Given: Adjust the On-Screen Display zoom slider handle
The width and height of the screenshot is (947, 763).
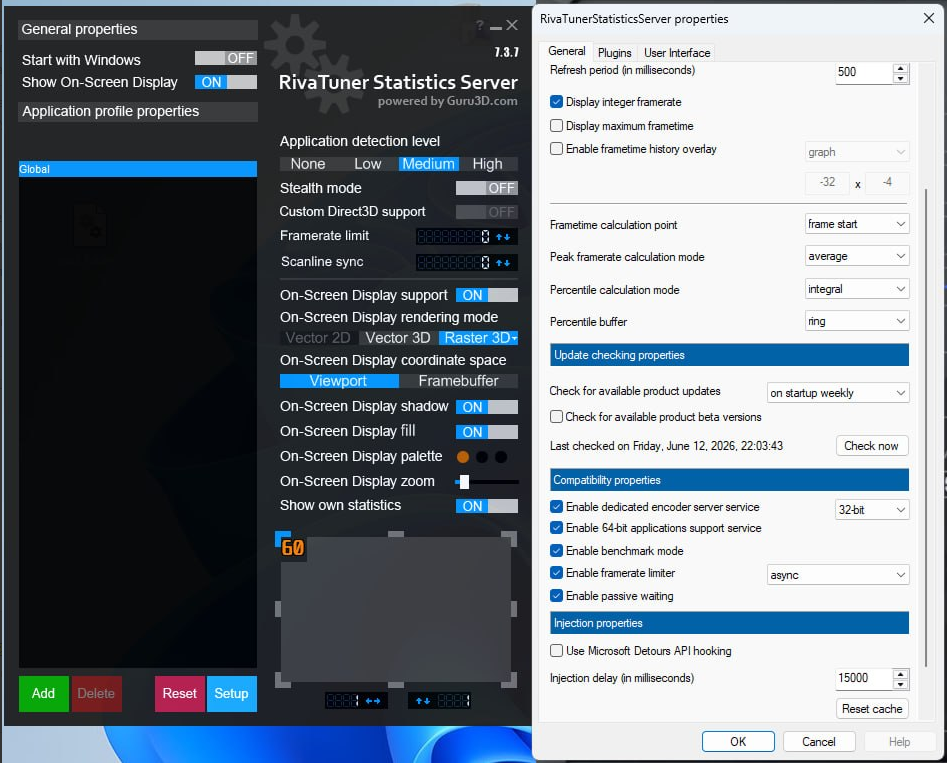Looking at the screenshot, I should tap(464, 482).
